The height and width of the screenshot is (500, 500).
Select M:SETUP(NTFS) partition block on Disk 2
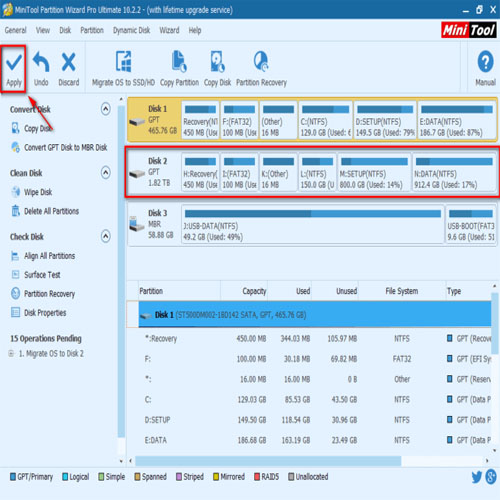coord(374,172)
